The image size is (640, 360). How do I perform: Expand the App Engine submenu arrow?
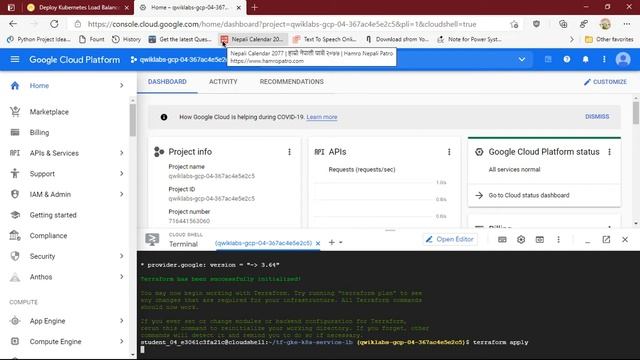pos(122,321)
